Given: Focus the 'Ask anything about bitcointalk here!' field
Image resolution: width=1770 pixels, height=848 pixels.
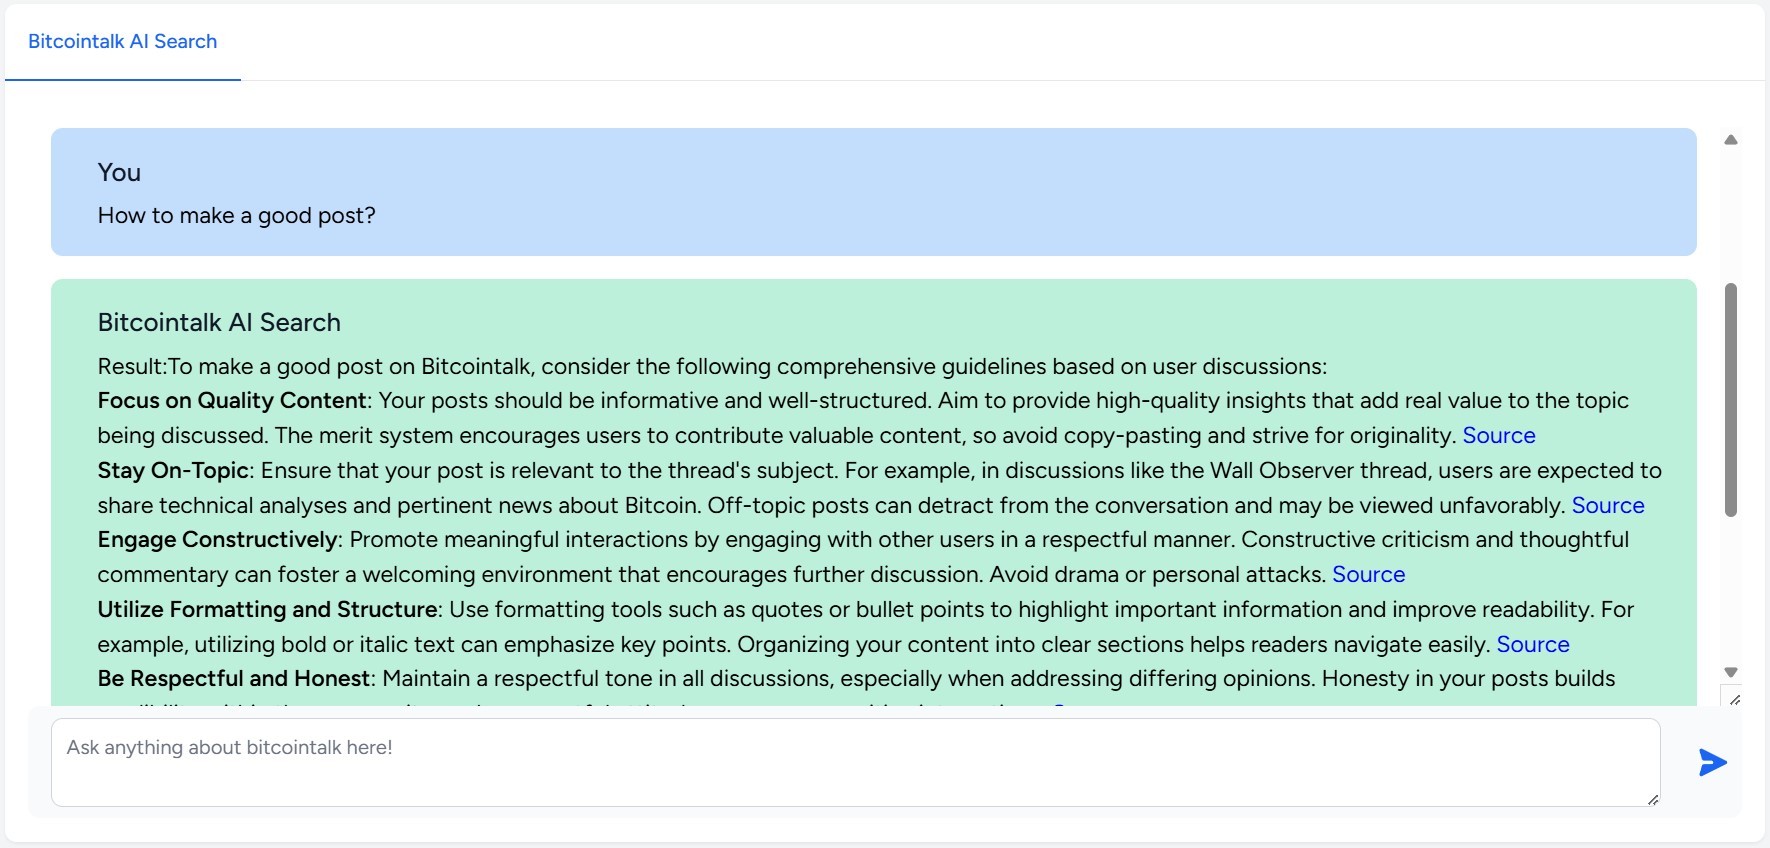Looking at the screenshot, I should [x=855, y=762].
